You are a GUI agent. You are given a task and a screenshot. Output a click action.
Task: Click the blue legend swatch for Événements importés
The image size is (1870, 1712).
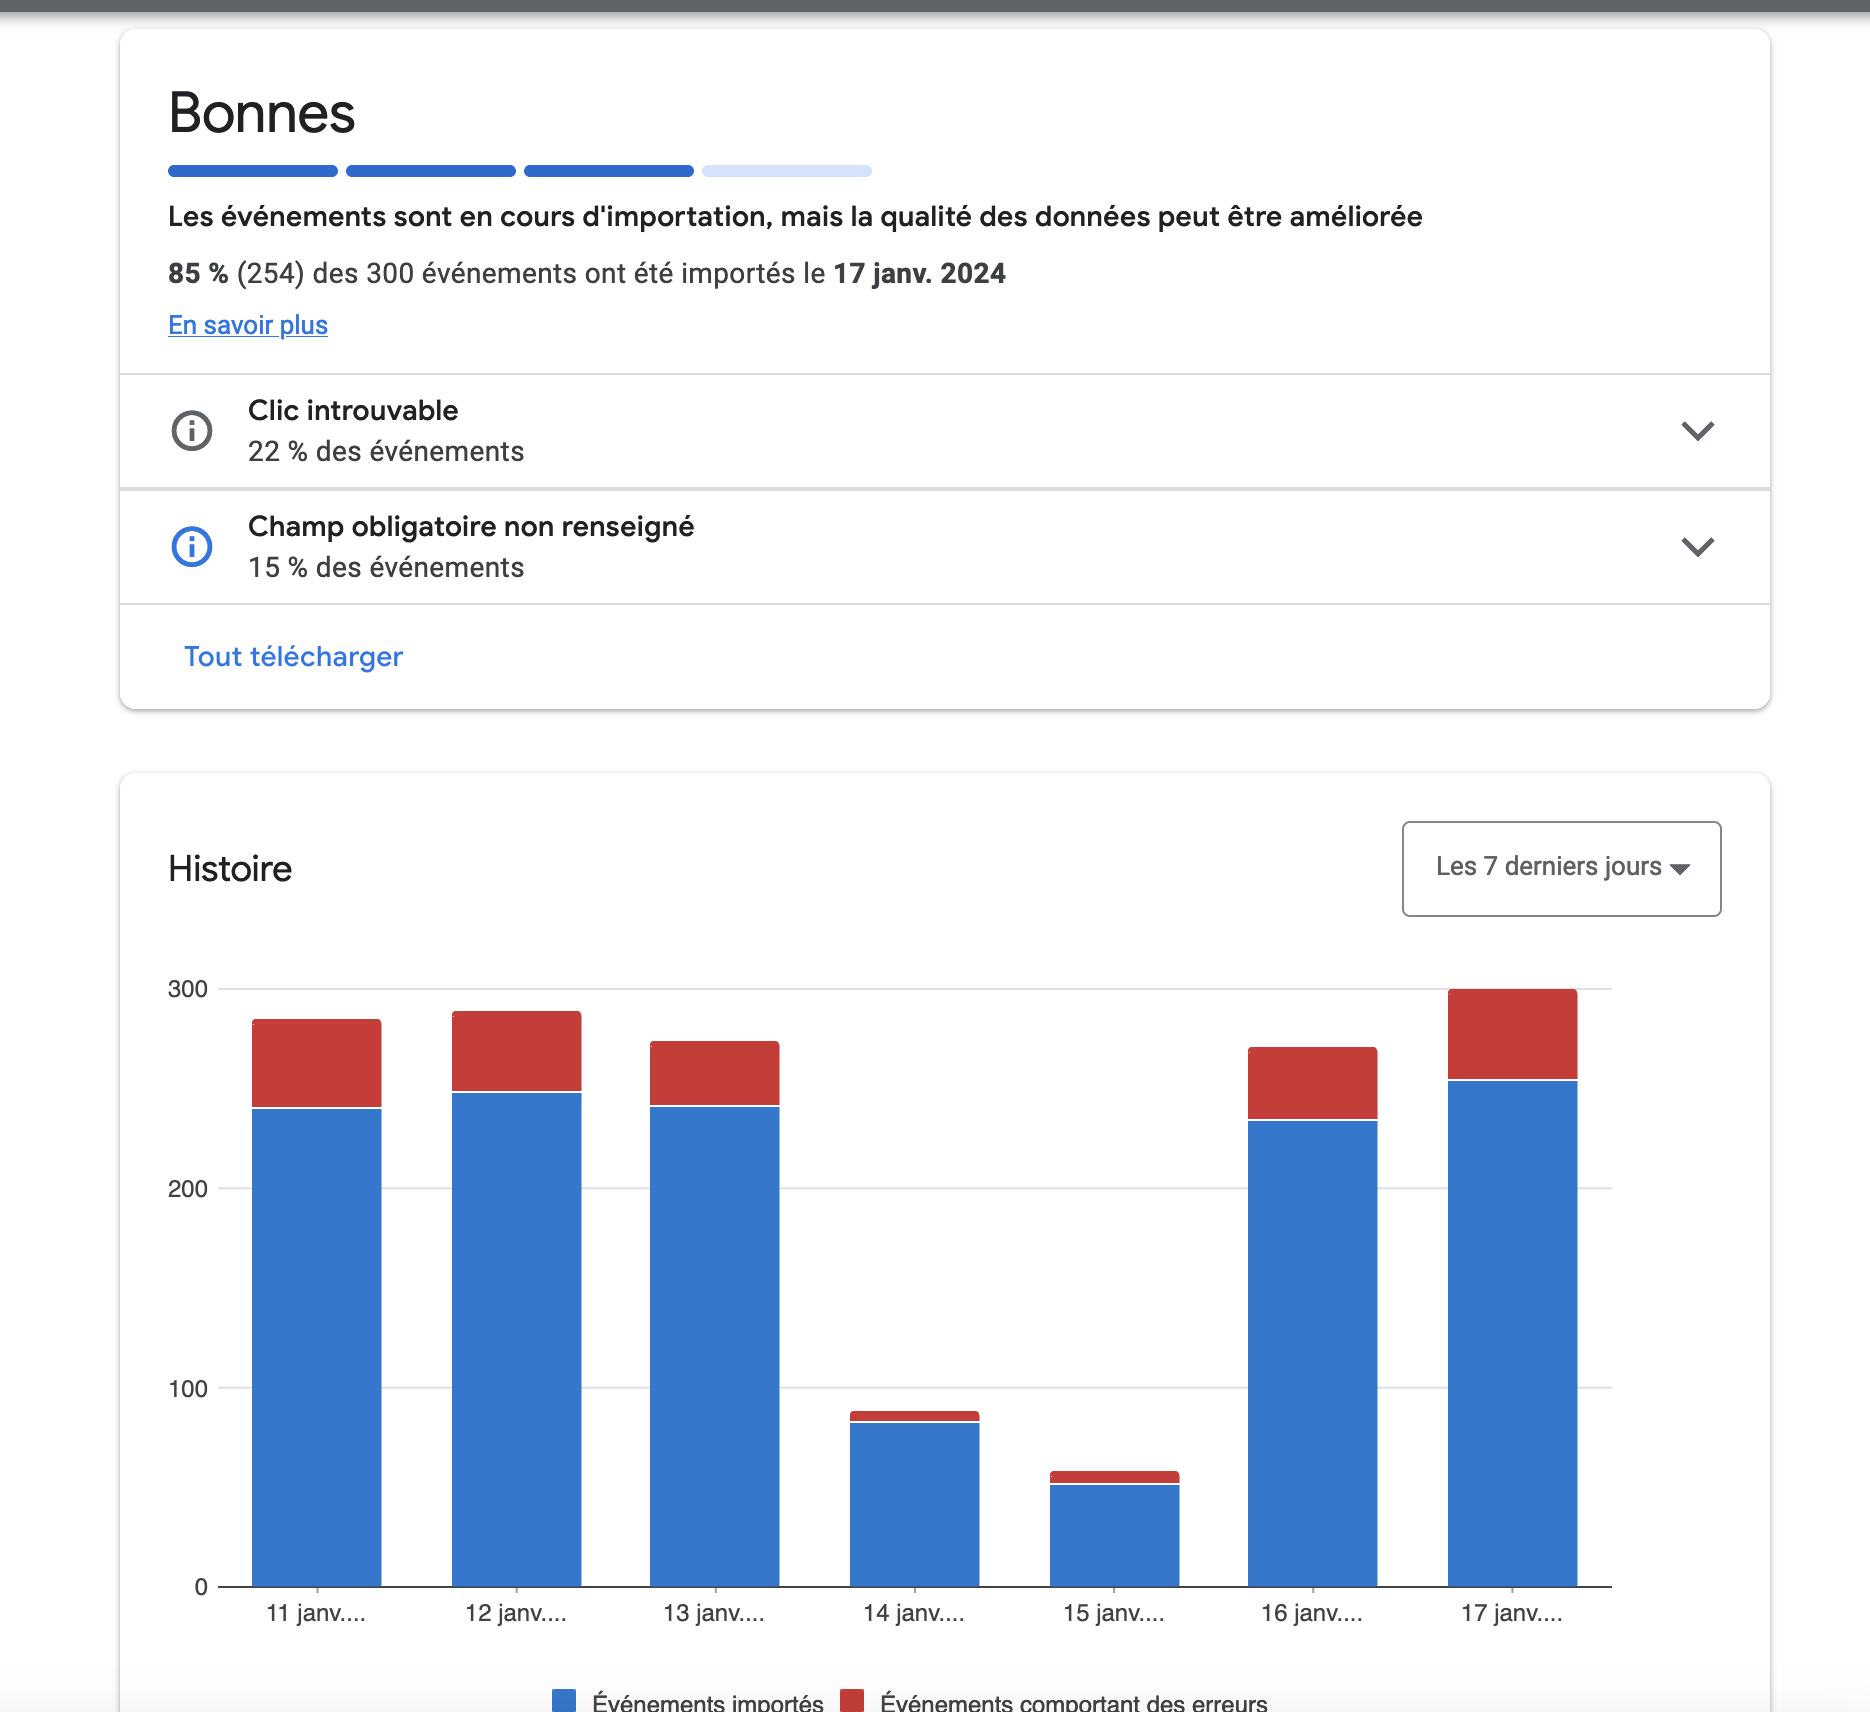click(564, 1700)
